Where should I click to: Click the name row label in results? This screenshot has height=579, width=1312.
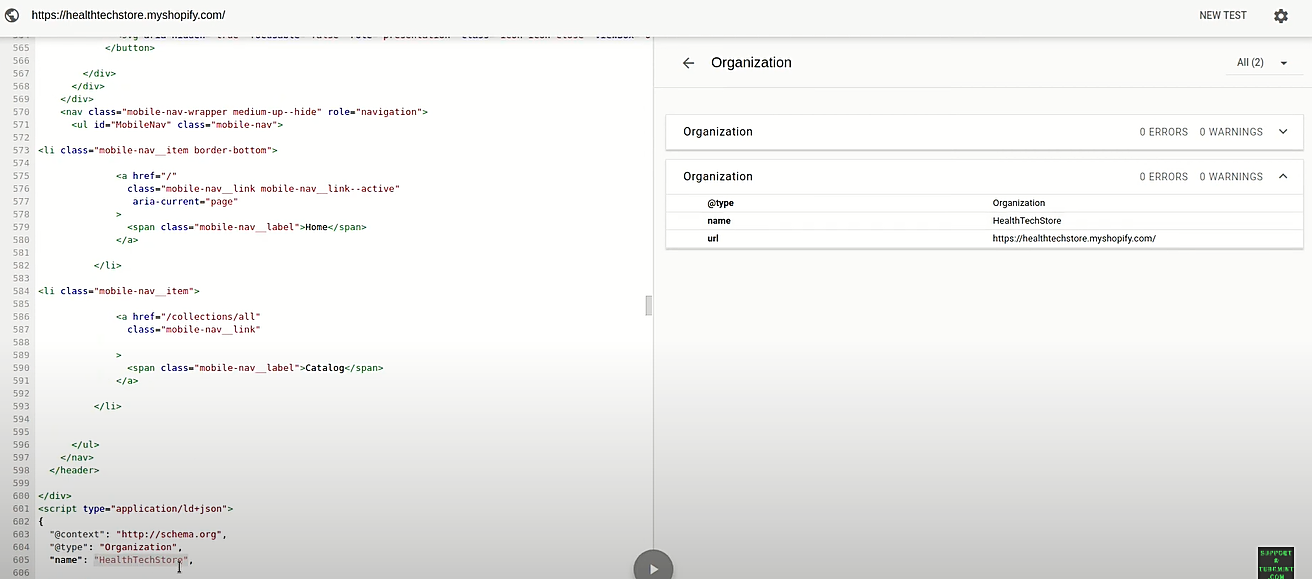(x=719, y=221)
